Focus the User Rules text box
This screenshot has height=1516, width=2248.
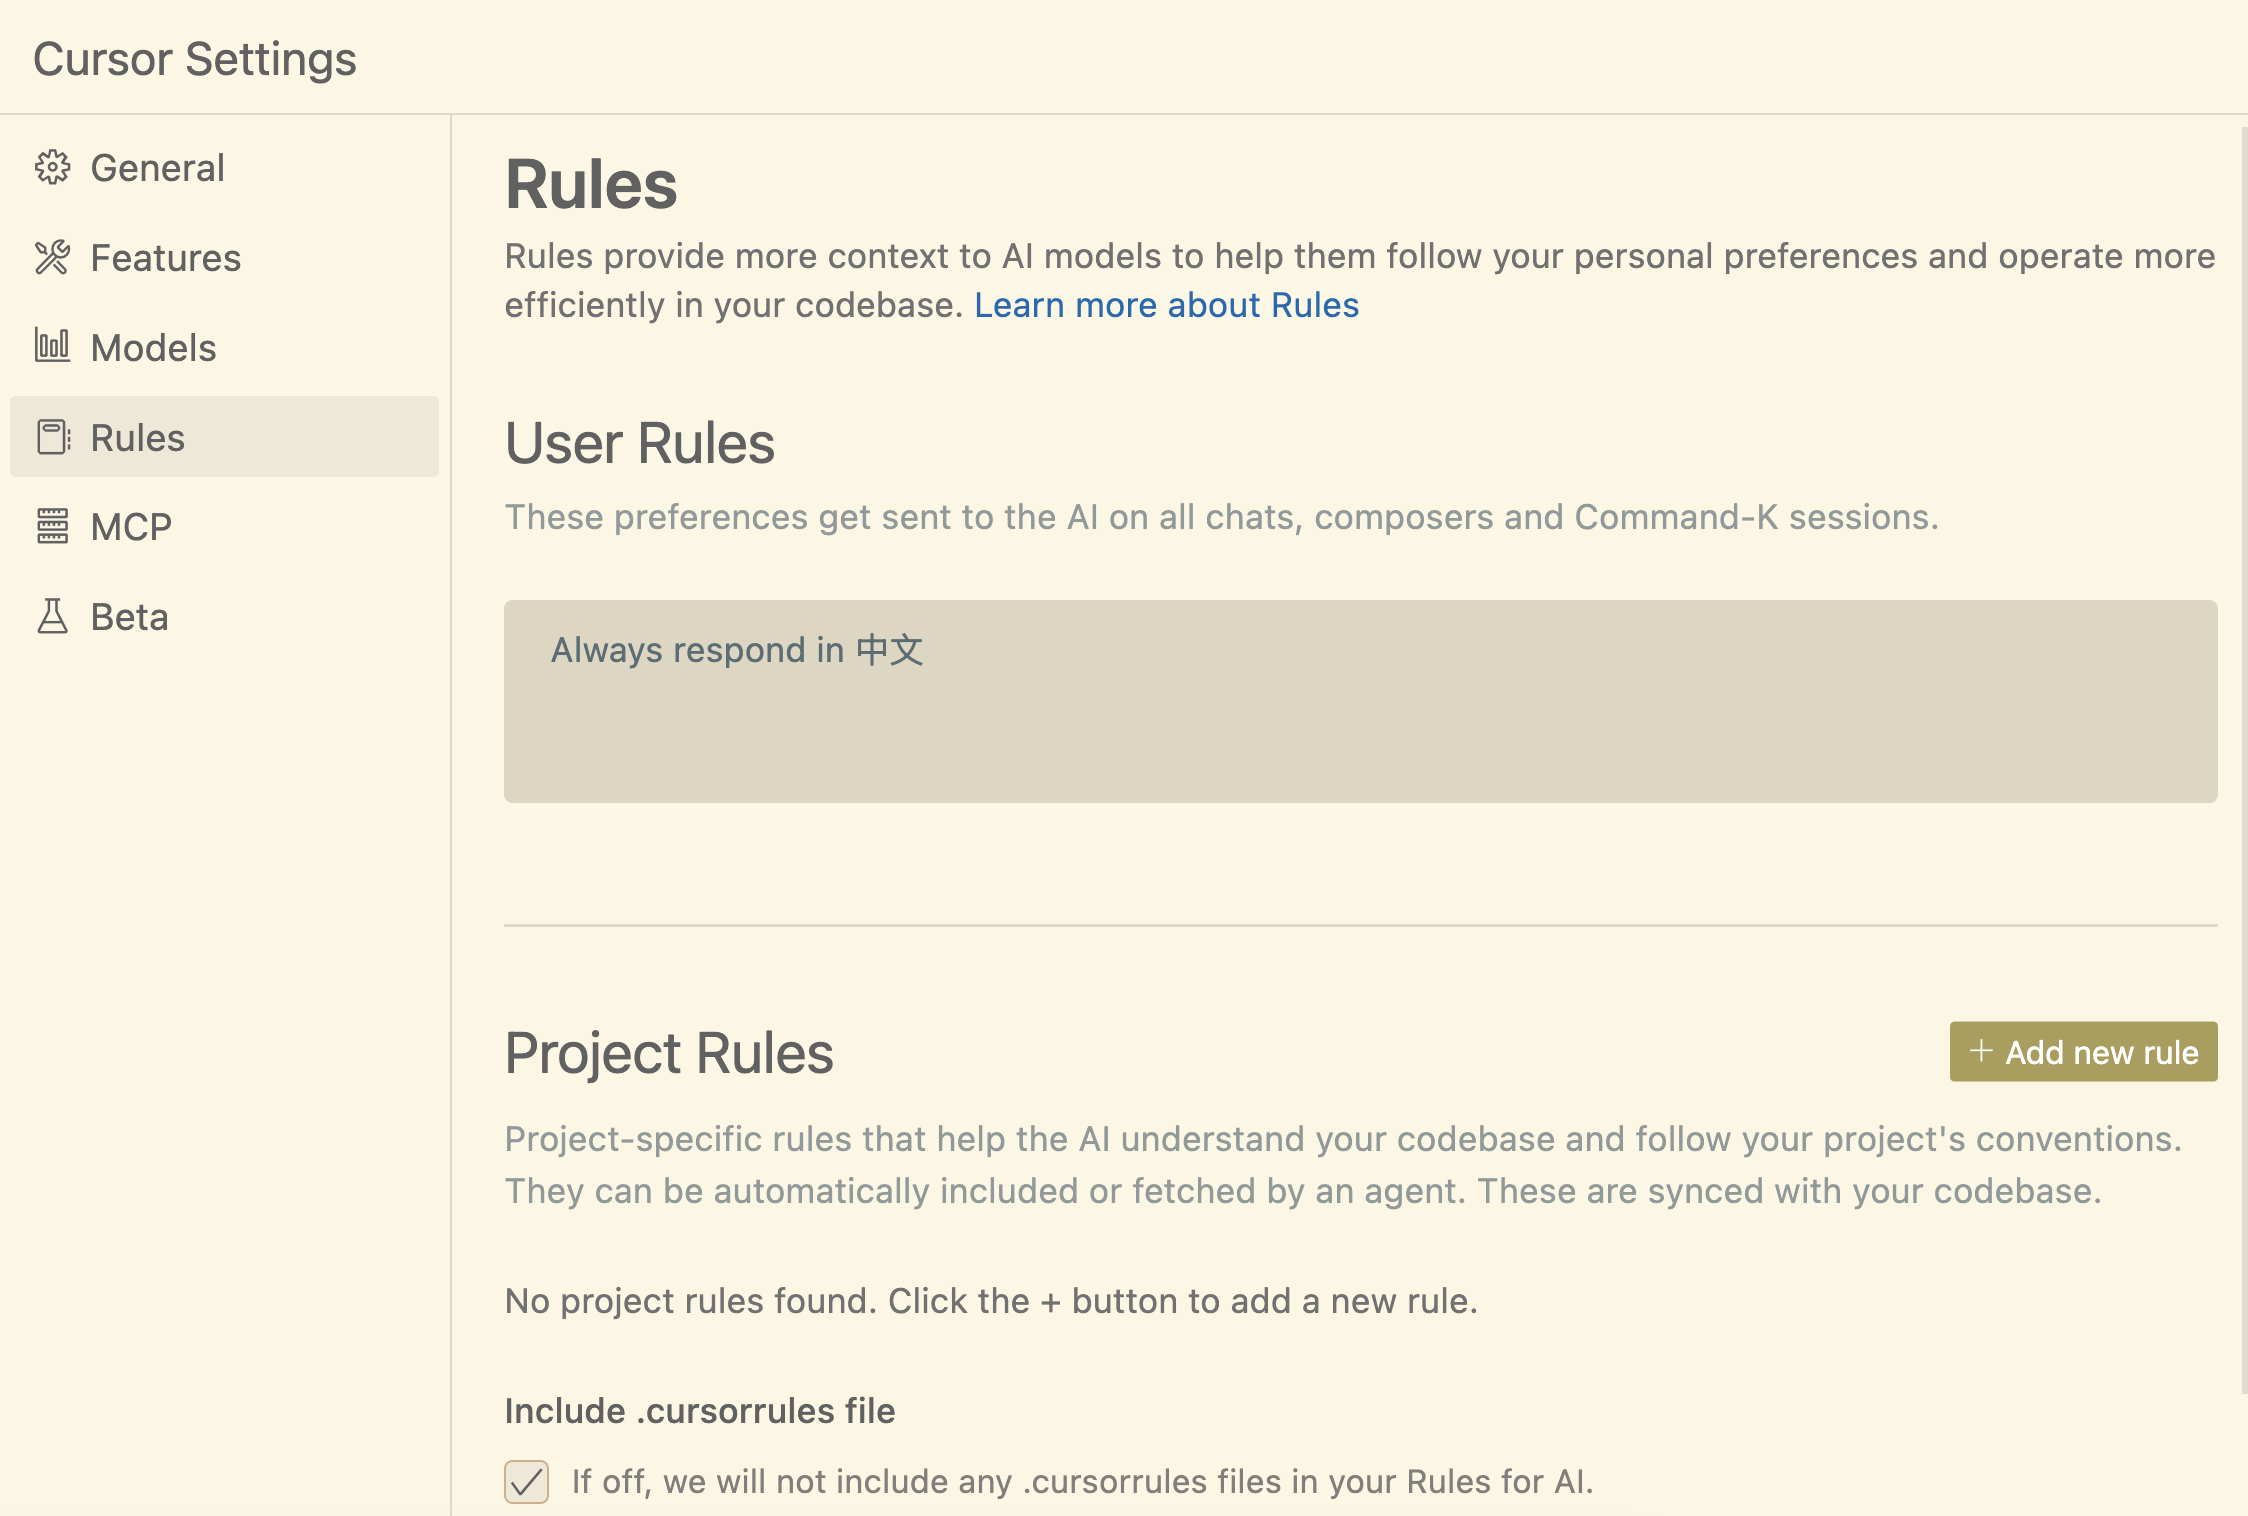(x=1360, y=701)
